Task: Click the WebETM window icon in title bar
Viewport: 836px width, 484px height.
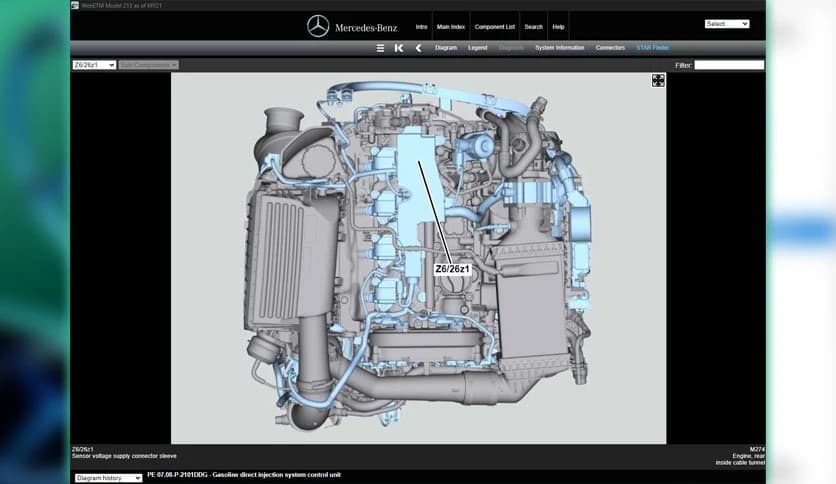Action: [x=75, y=5]
